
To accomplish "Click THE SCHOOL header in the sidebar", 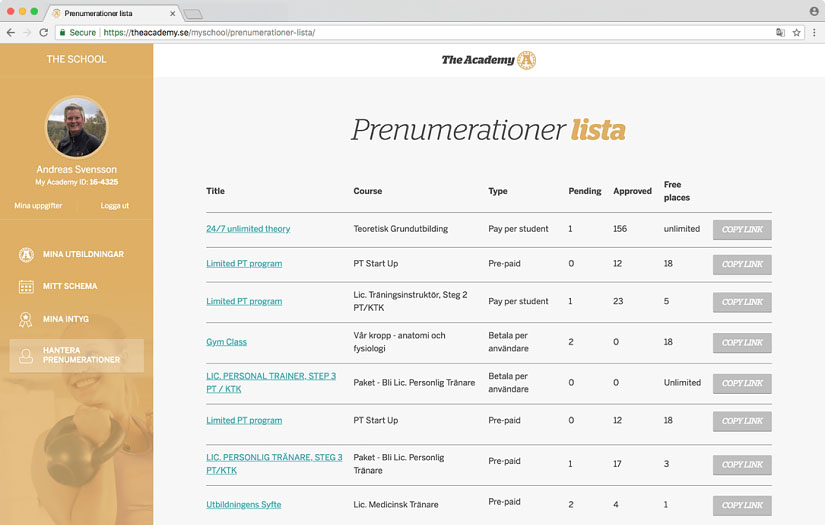I will tap(76, 59).
